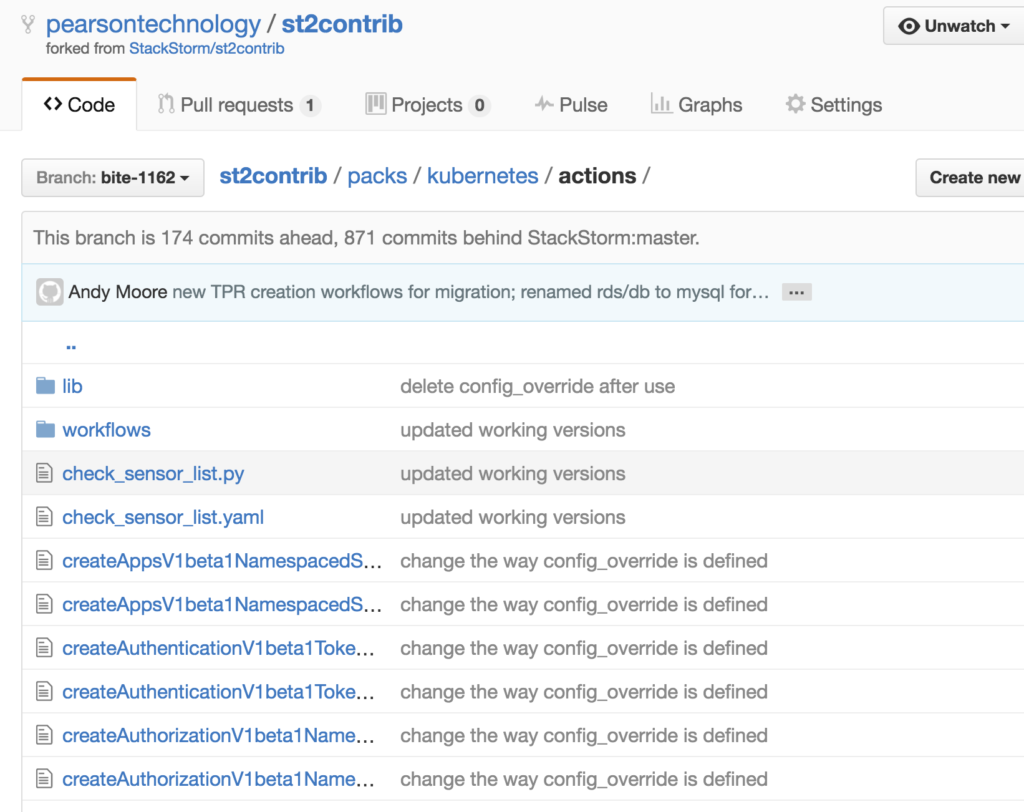Open the Projects tab
The image size is (1024, 812).
point(428,105)
